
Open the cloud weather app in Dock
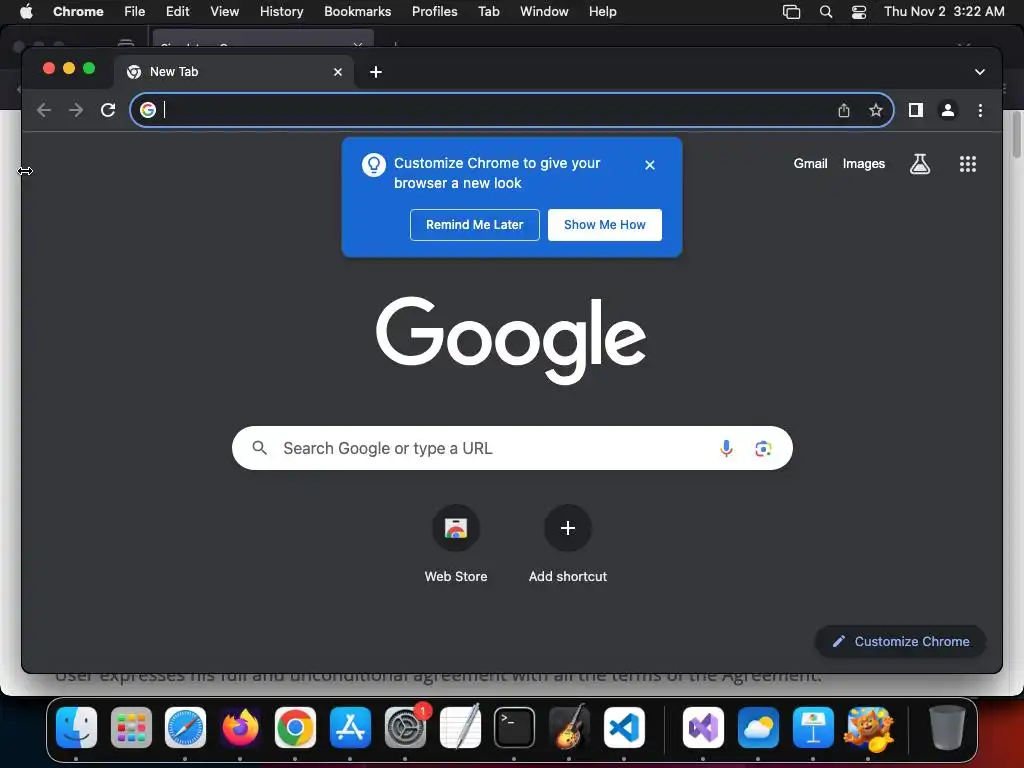[758, 728]
